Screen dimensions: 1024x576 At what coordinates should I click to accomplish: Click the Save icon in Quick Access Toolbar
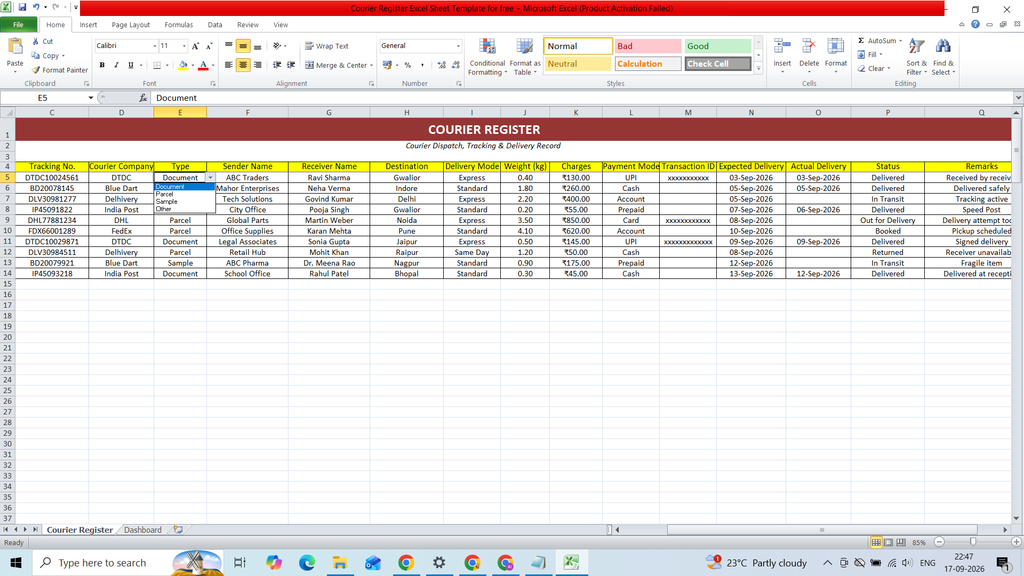23,8
